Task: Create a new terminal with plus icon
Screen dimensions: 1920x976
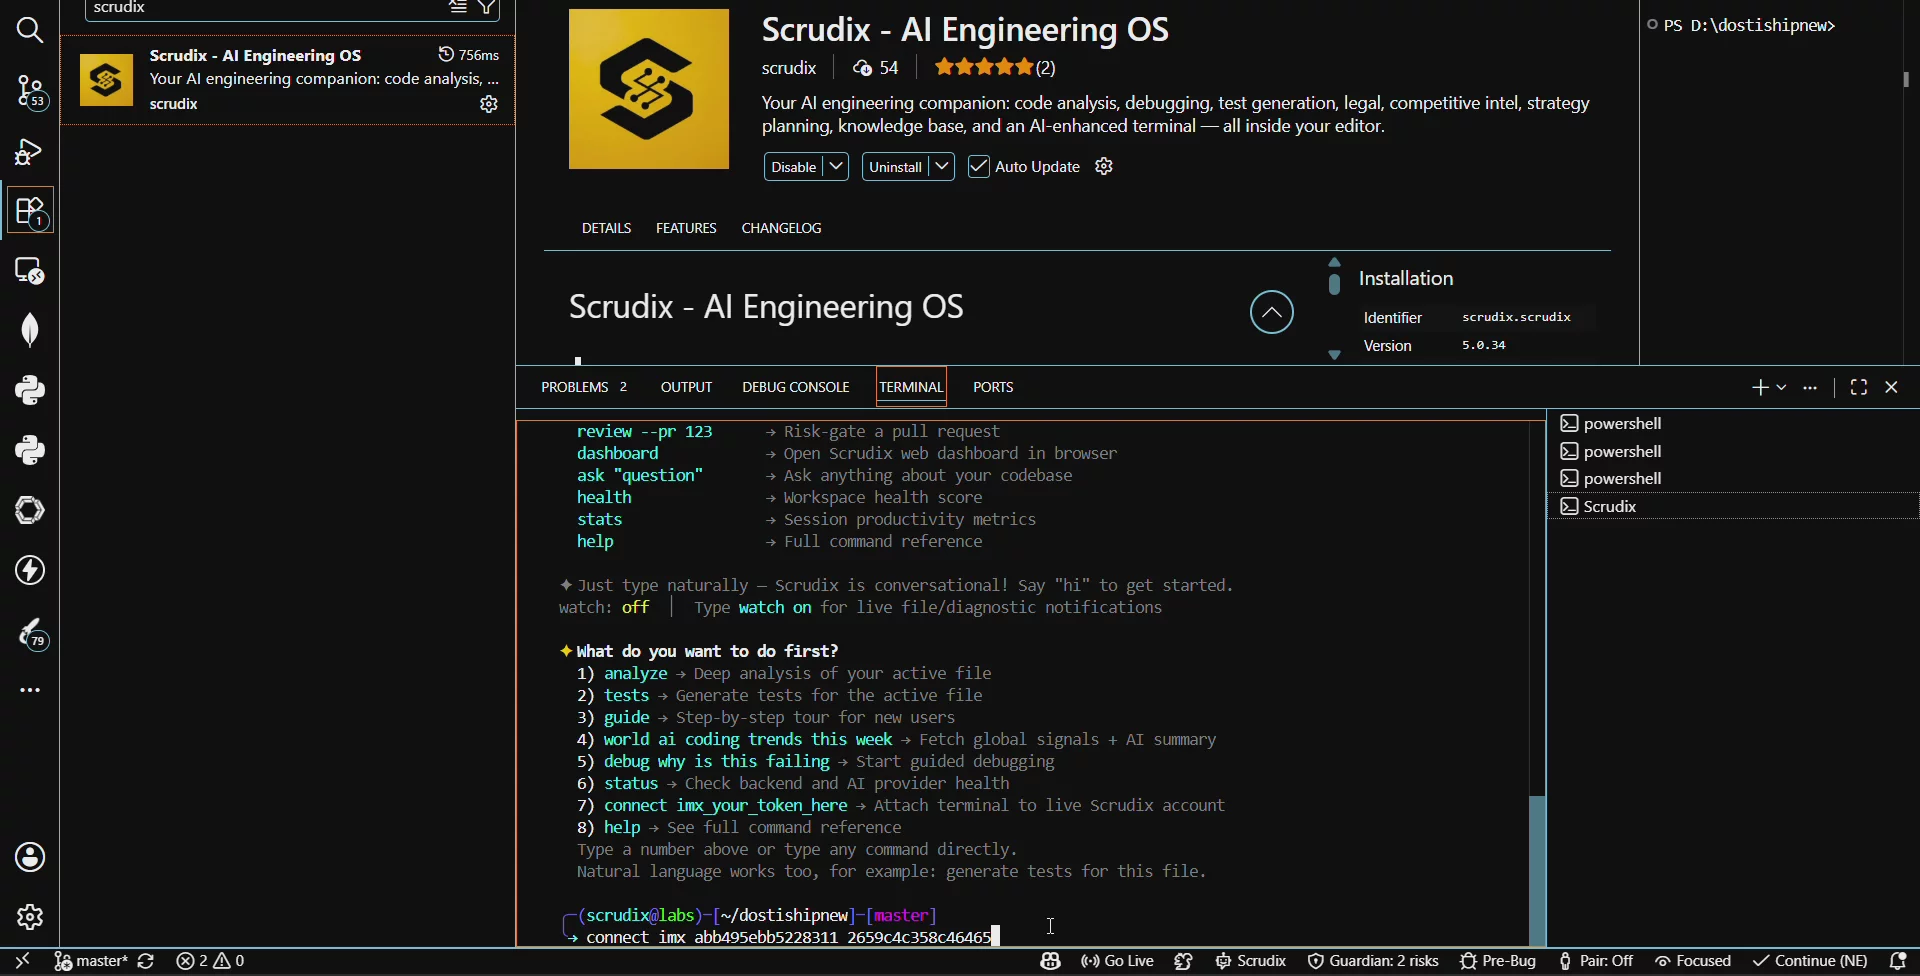Action: pyautogui.click(x=1760, y=387)
